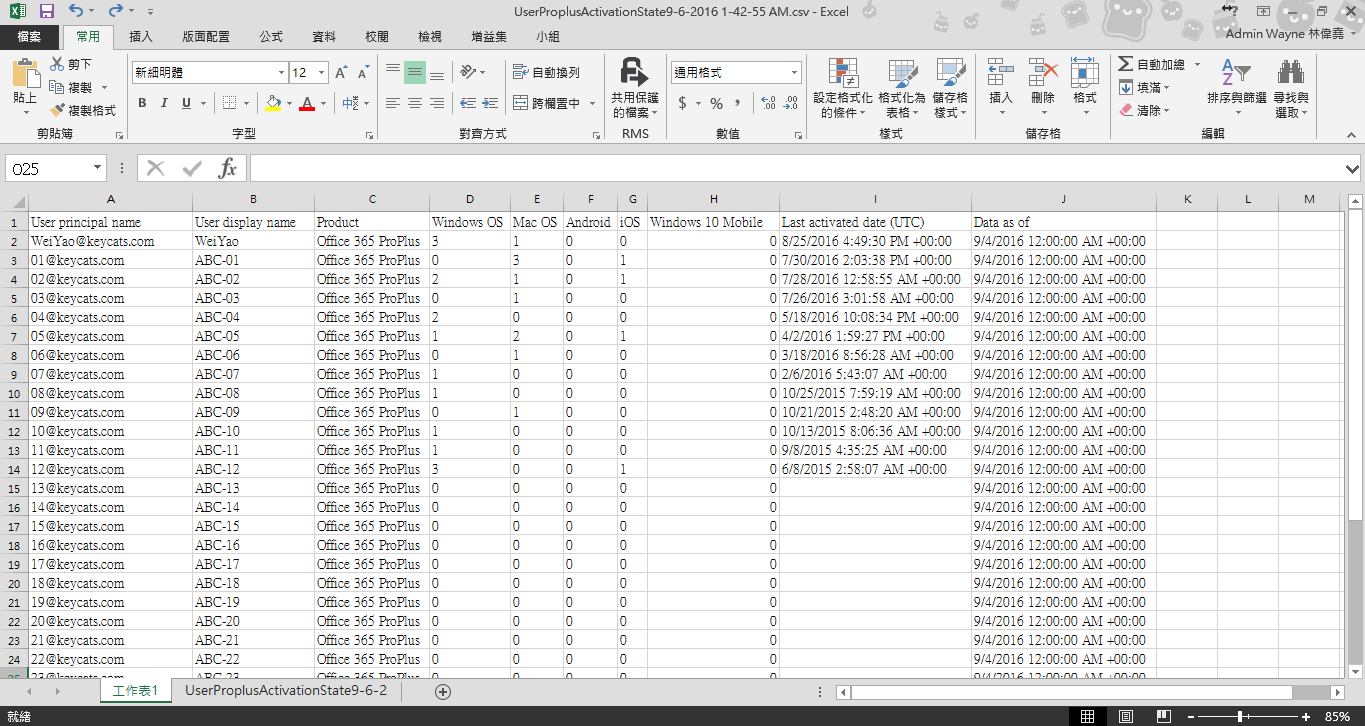Add a new sheet with plus icon
The image size is (1365, 726).
point(443,691)
